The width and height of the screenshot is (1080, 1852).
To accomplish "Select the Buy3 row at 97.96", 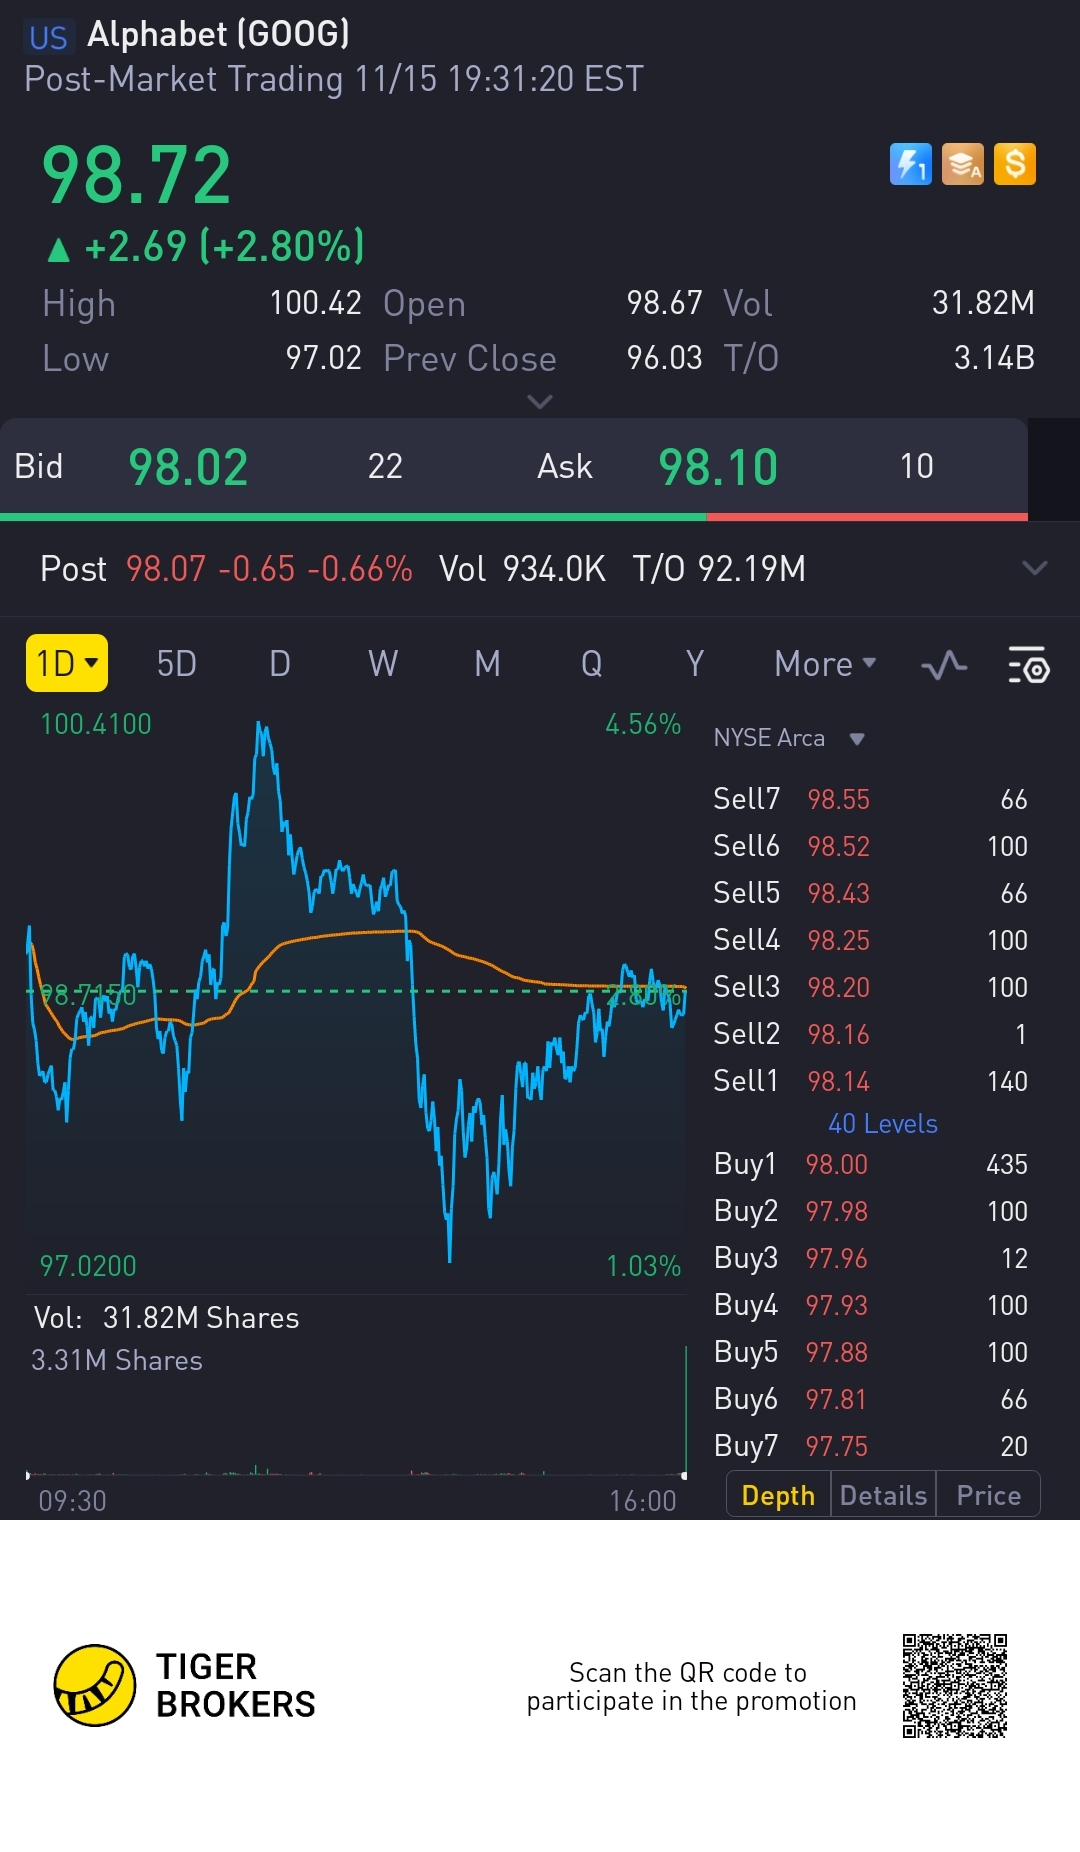I will 870,1258.
